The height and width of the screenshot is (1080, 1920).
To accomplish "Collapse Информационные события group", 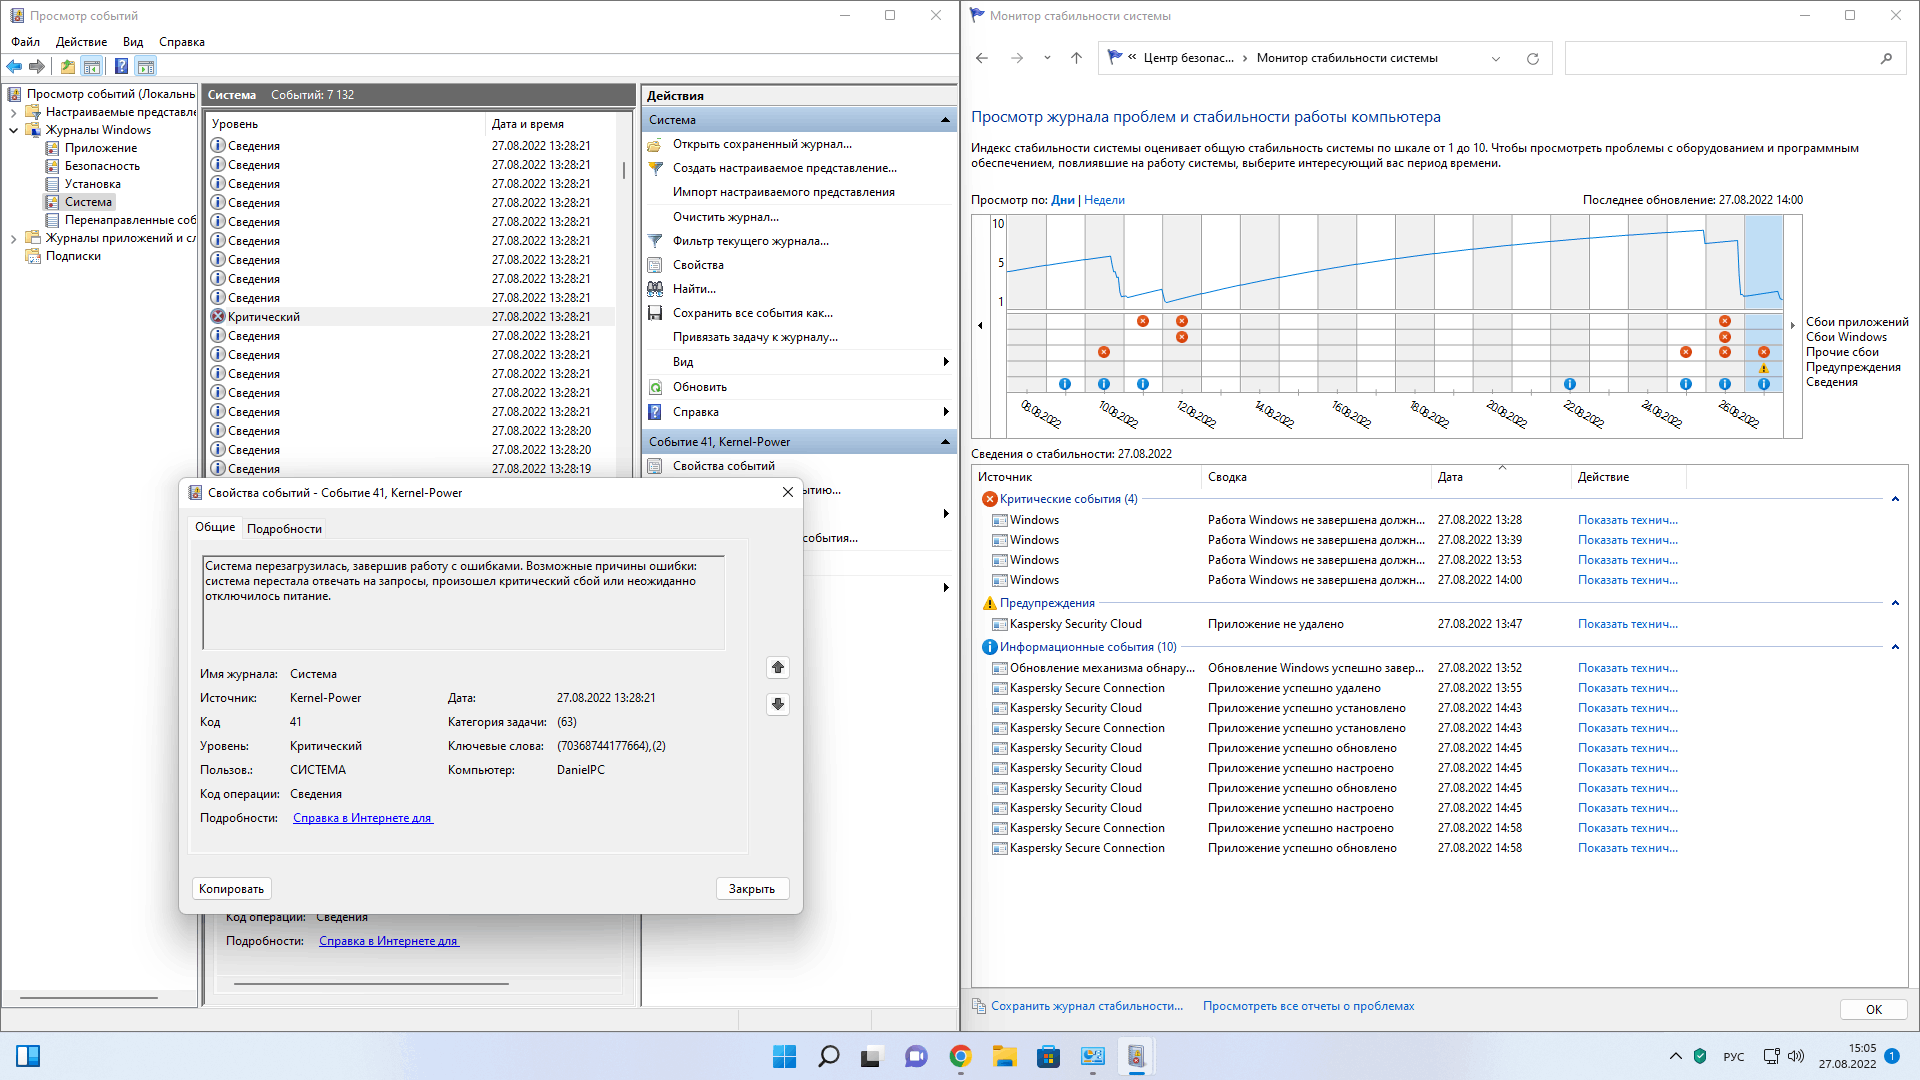I will click(1895, 647).
